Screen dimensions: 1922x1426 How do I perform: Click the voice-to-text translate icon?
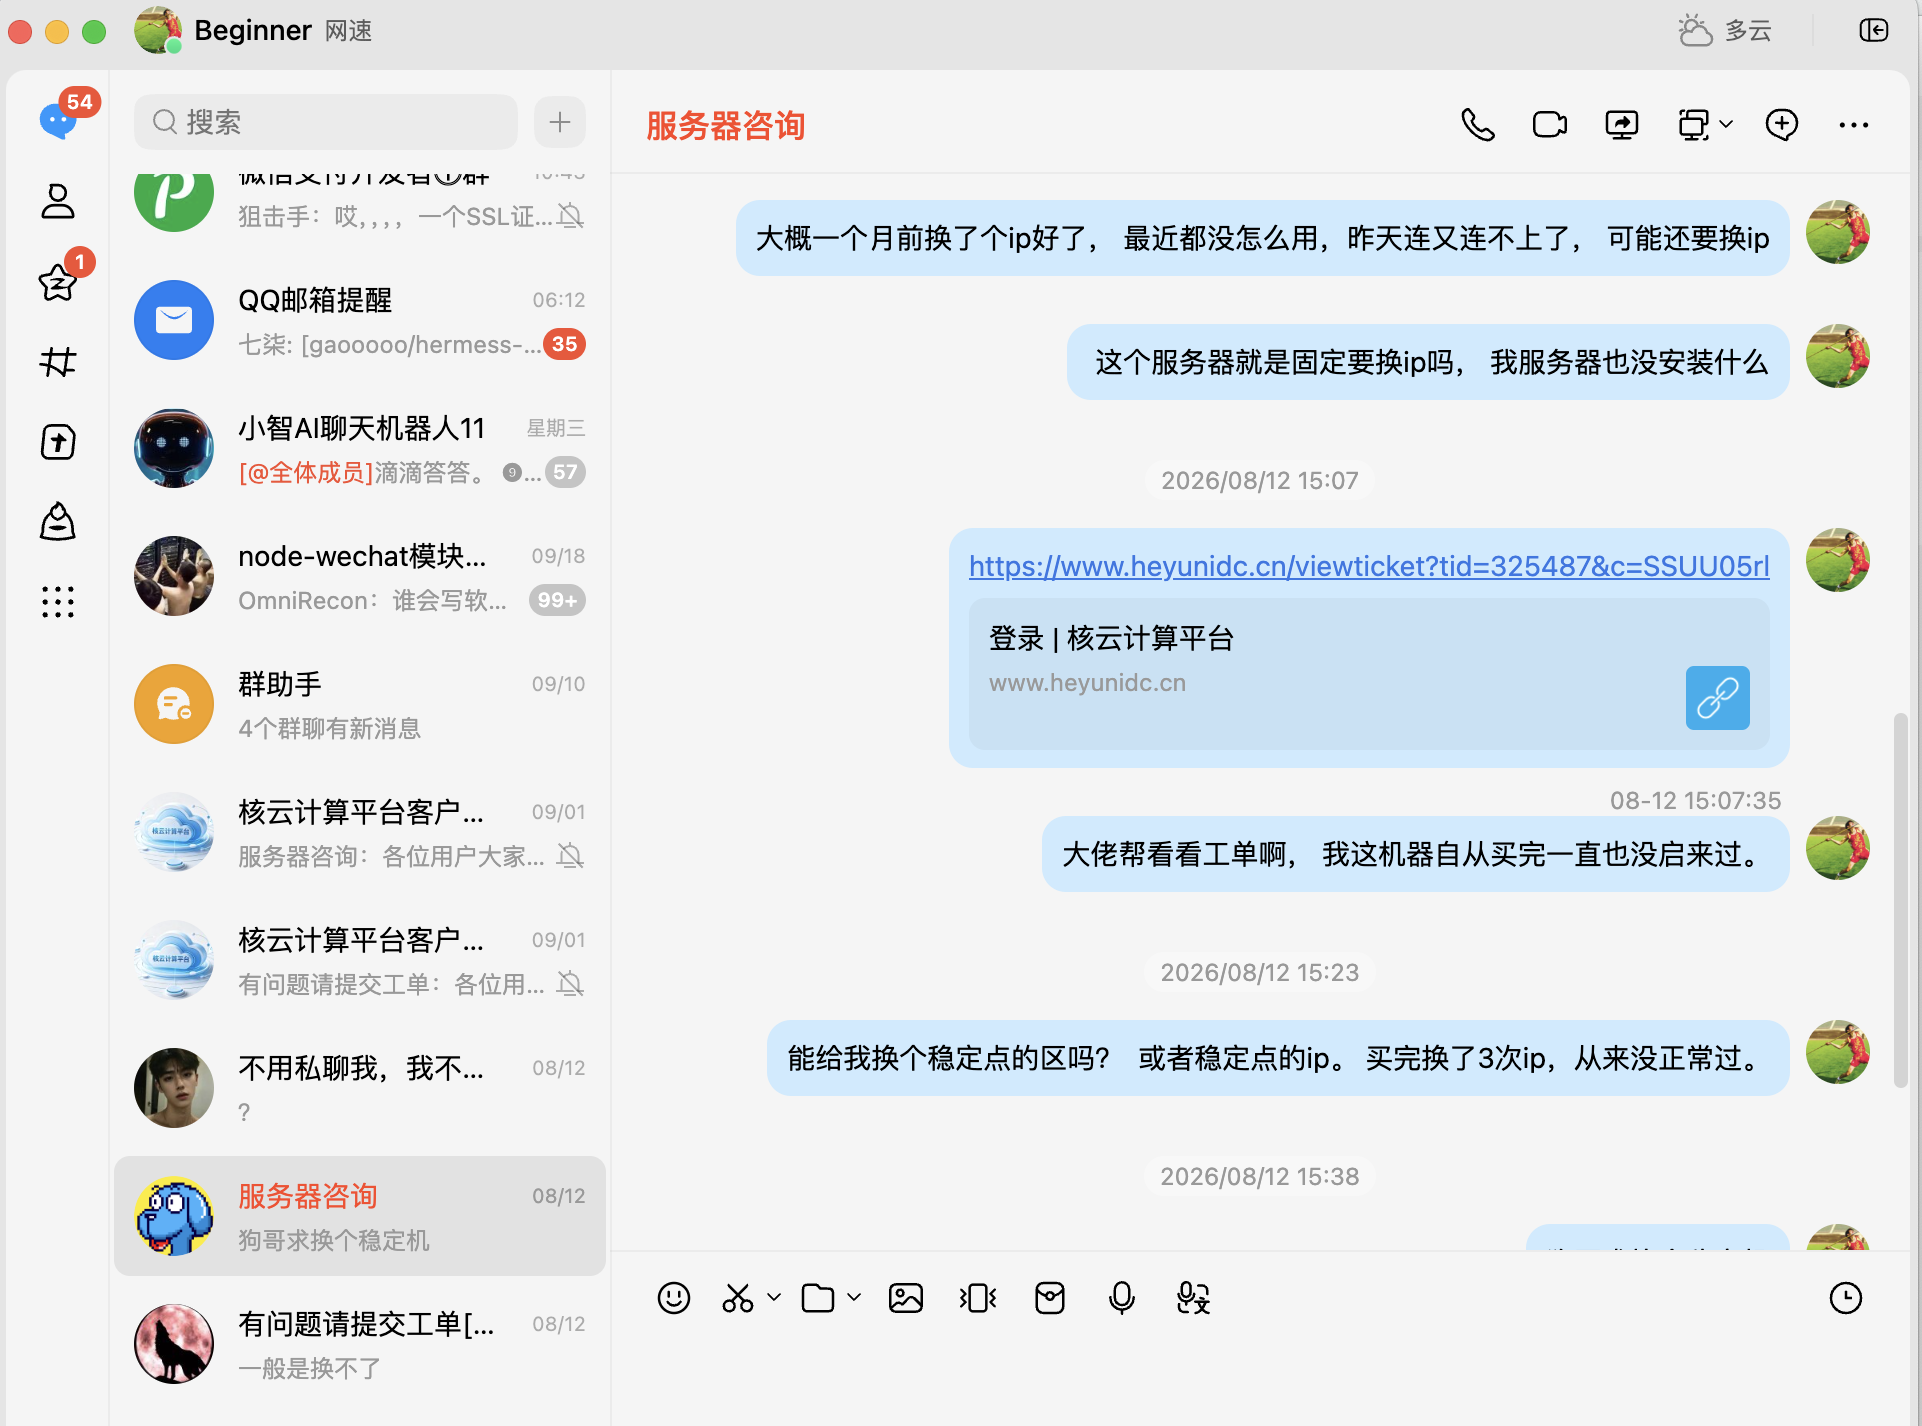(1194, 1298)
